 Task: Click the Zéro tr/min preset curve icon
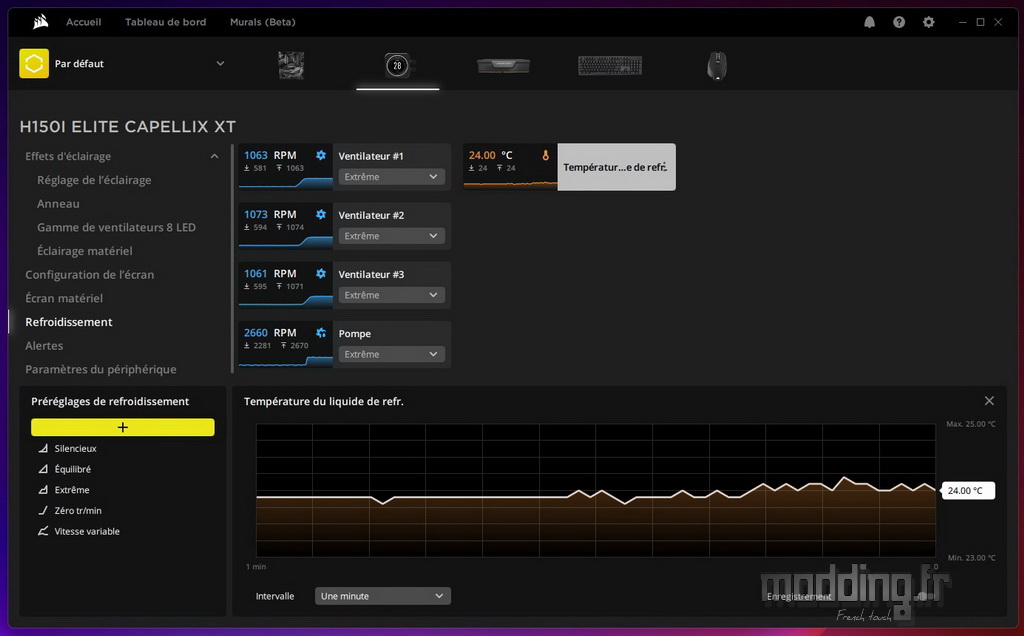43,511
